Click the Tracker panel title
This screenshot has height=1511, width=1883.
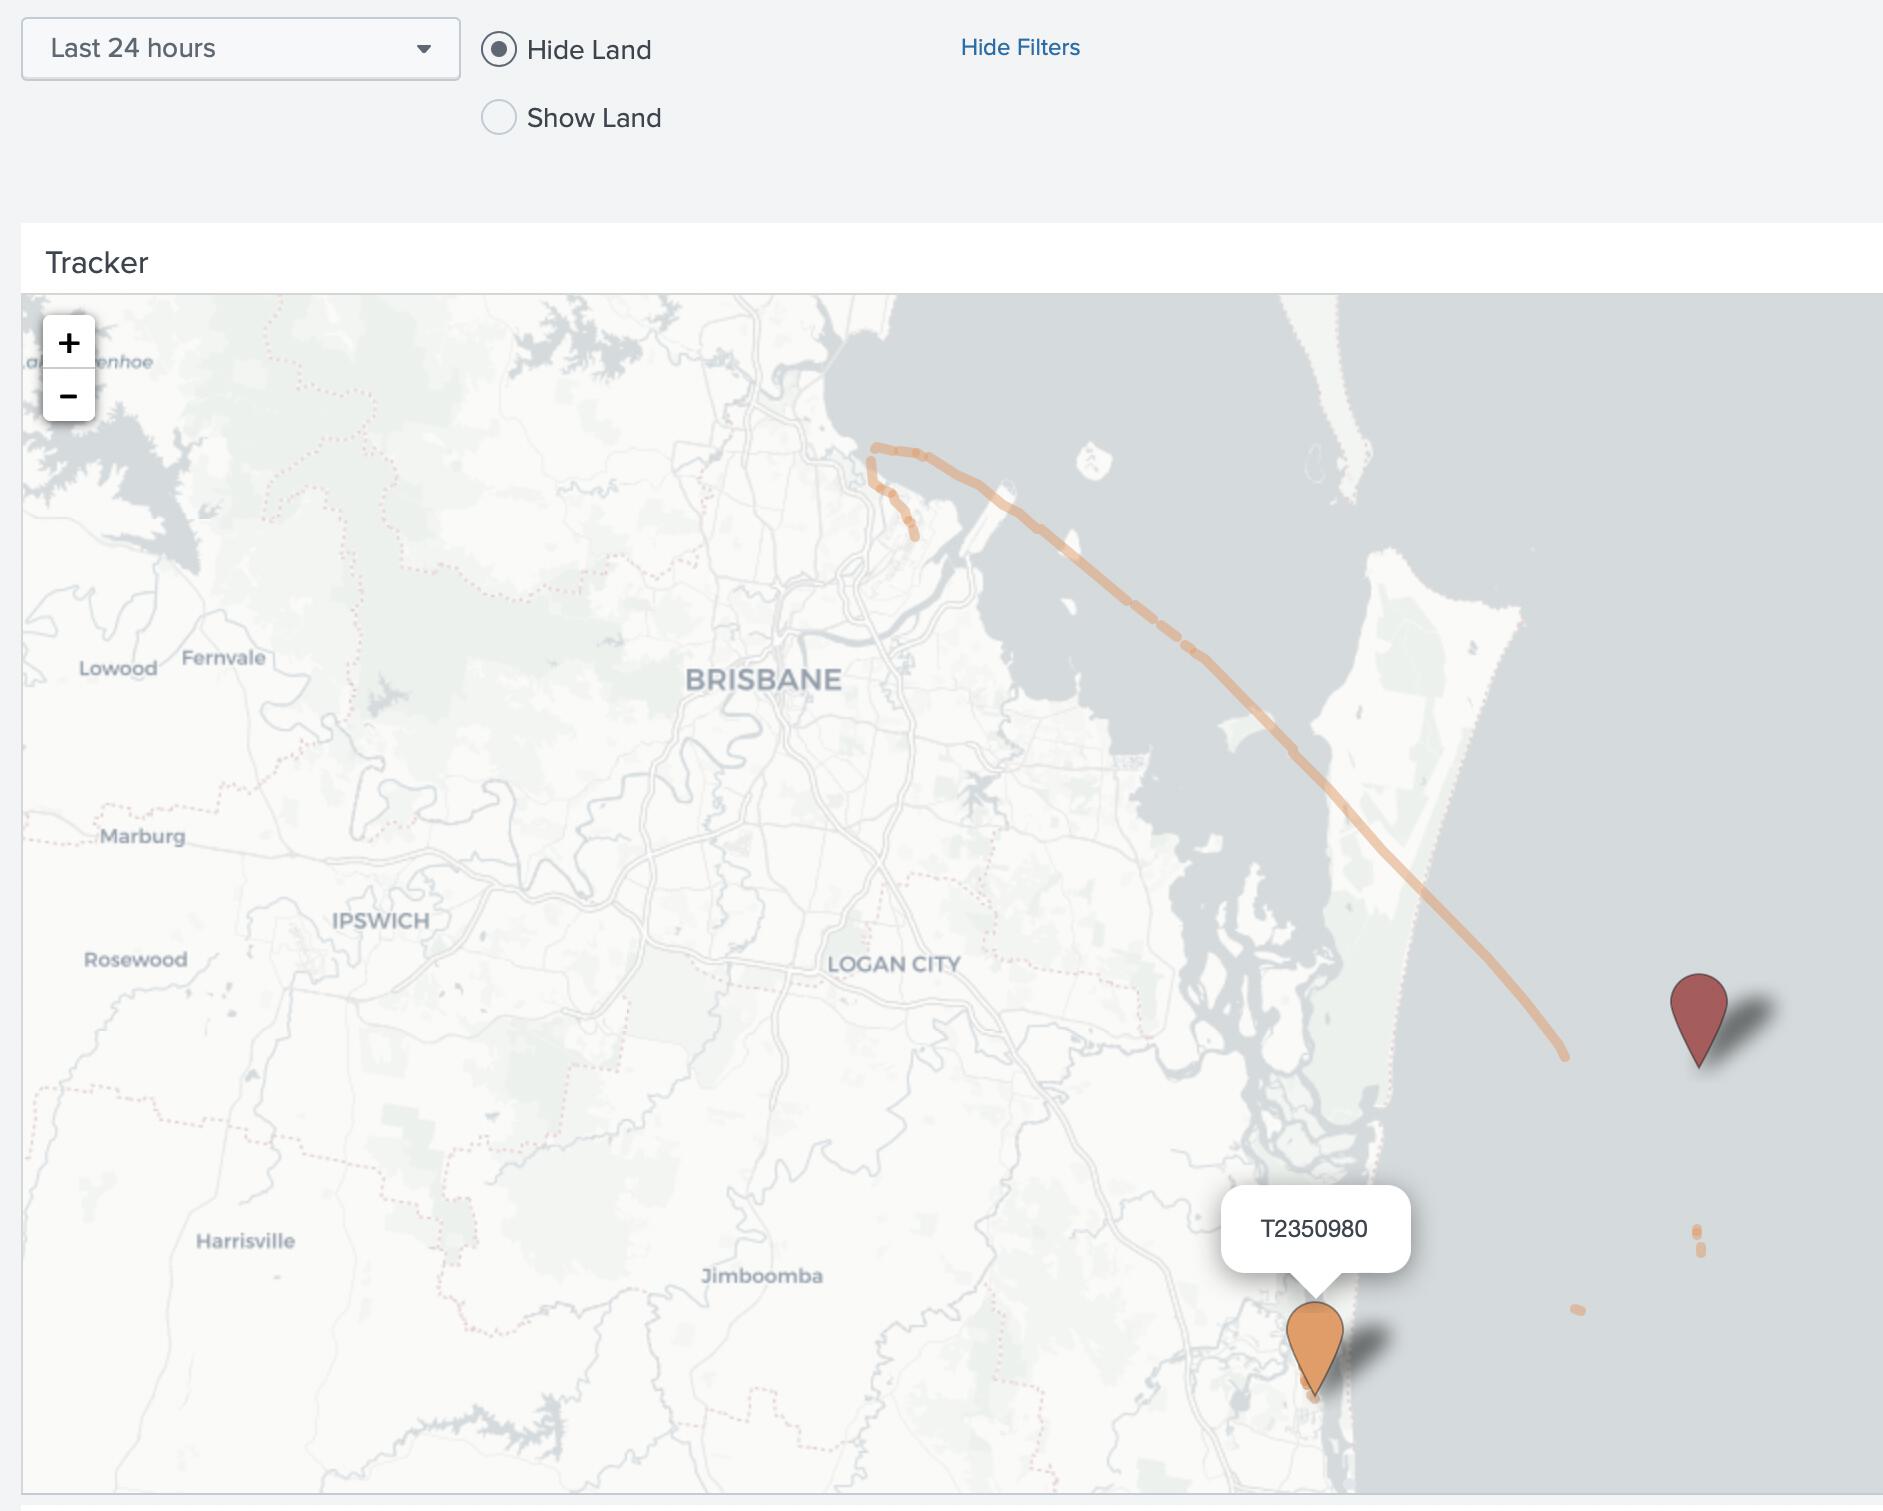coord(97,262)
